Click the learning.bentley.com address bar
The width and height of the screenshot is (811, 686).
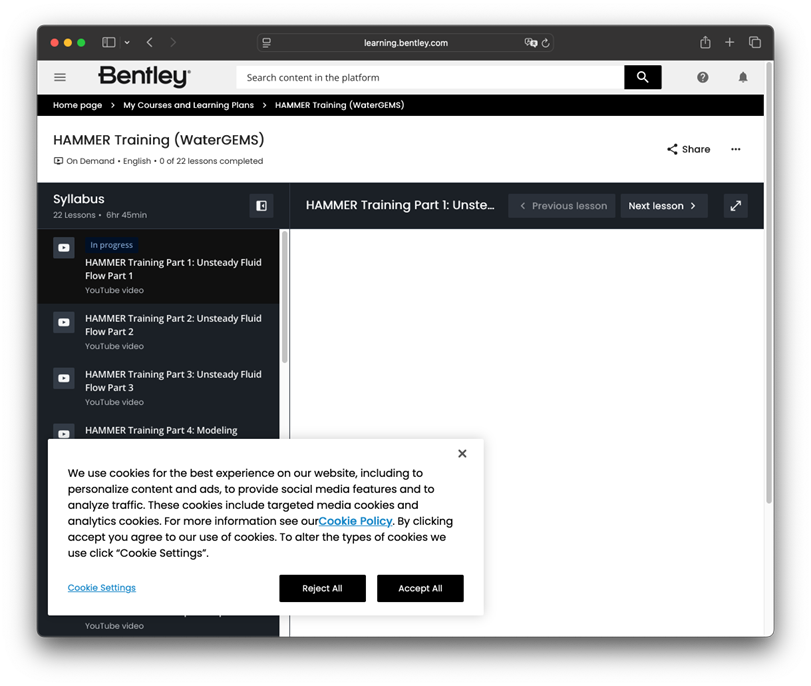coord(406,43)
